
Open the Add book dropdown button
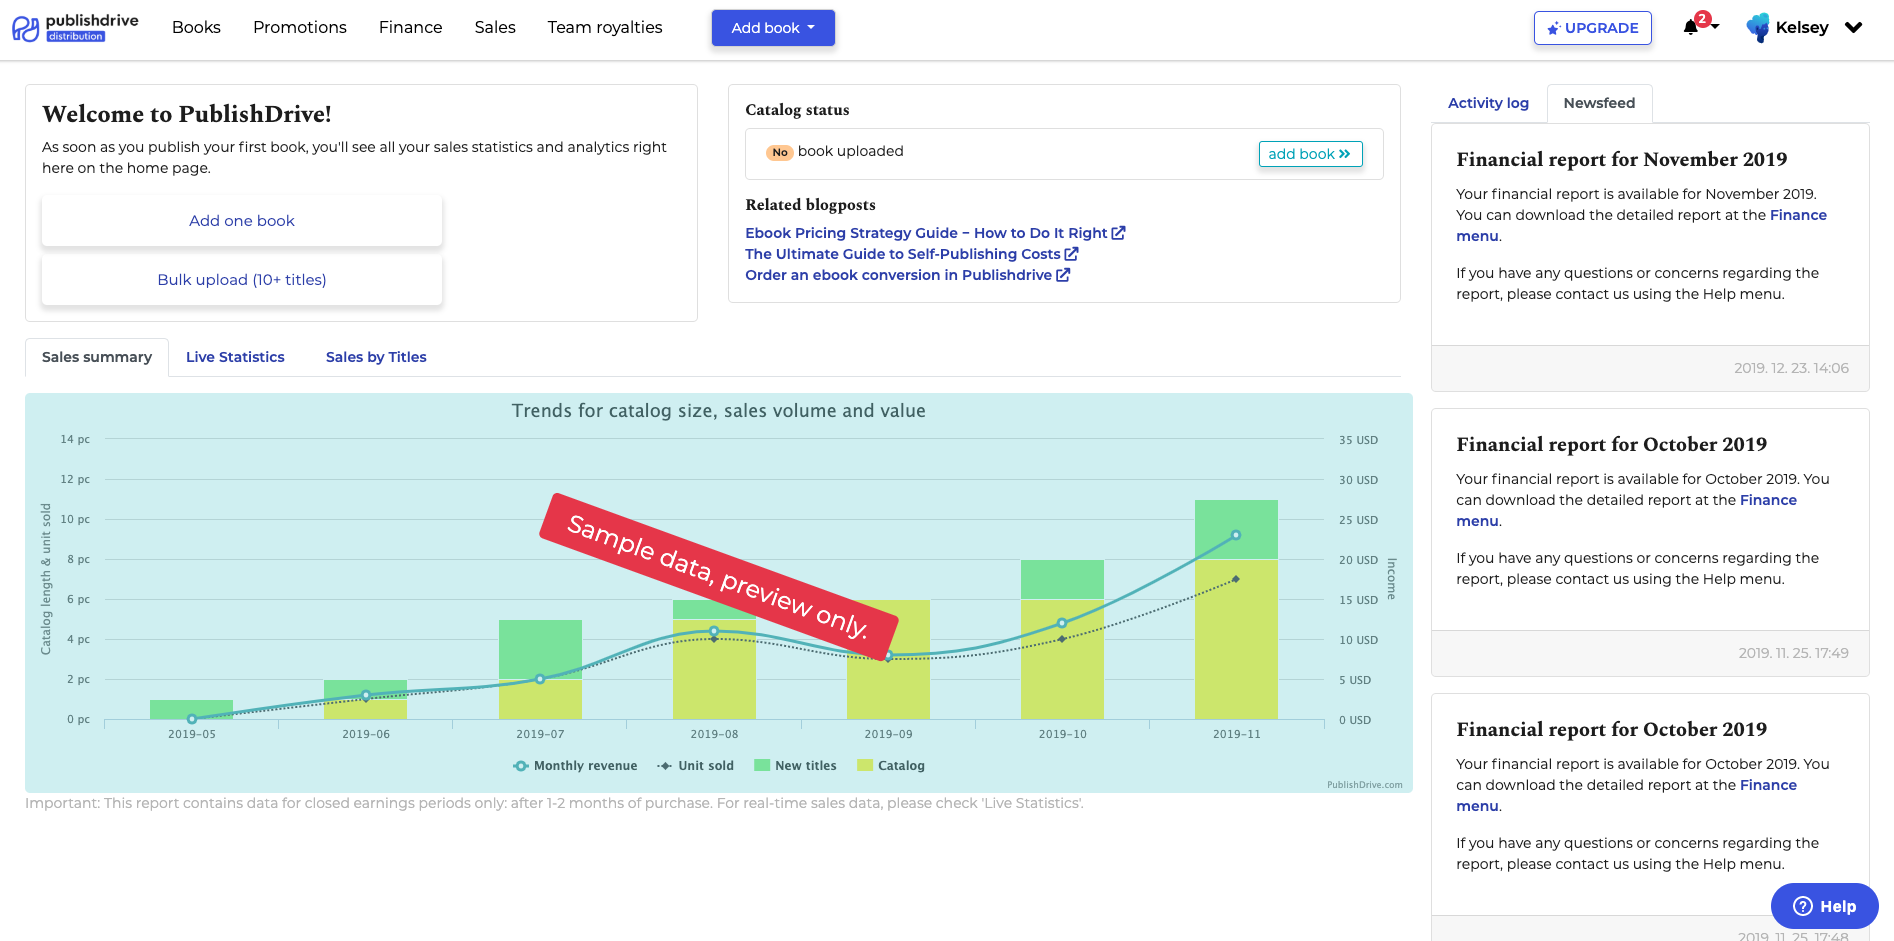coord(773,28)
